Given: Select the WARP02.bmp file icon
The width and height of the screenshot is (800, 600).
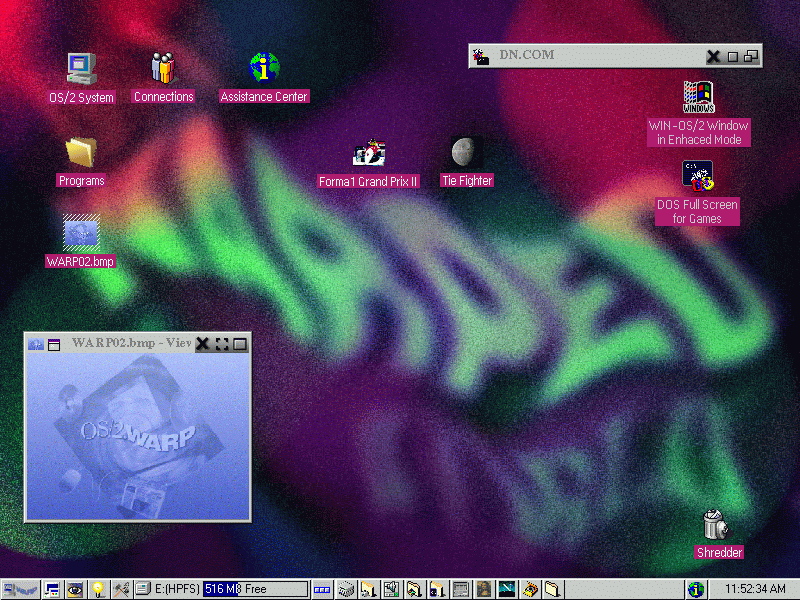Looking at the screenshot, I should tap(81, 233).
